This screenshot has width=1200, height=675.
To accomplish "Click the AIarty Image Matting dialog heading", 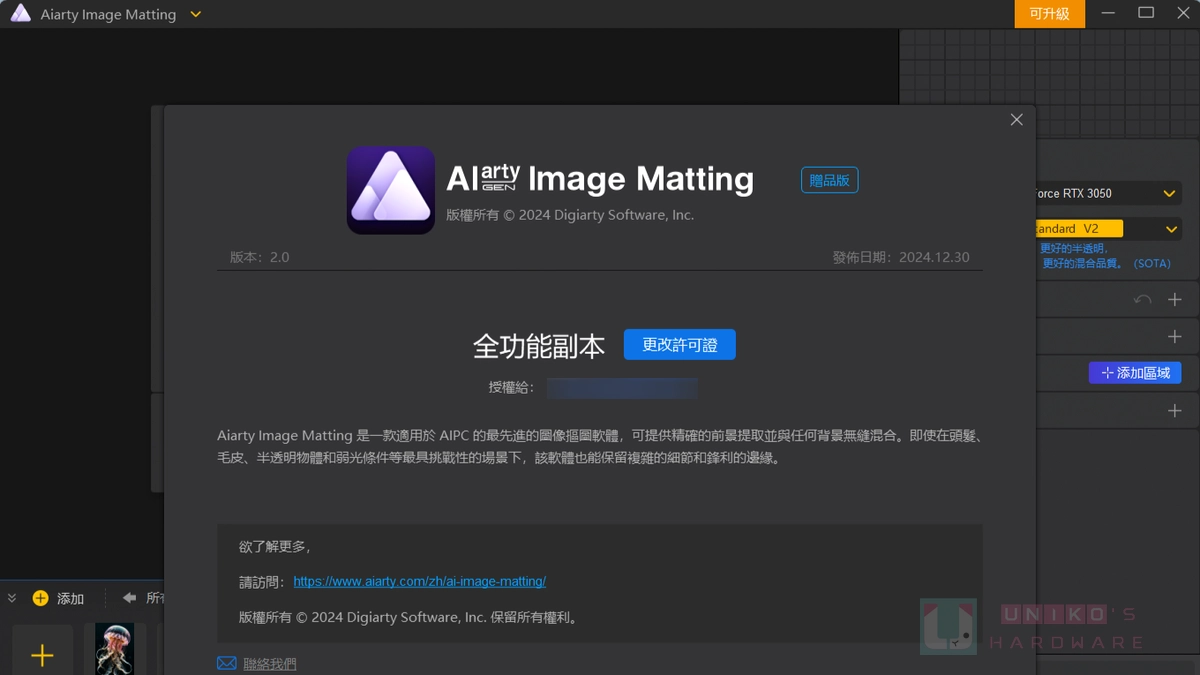I will [x=600, y=179].
